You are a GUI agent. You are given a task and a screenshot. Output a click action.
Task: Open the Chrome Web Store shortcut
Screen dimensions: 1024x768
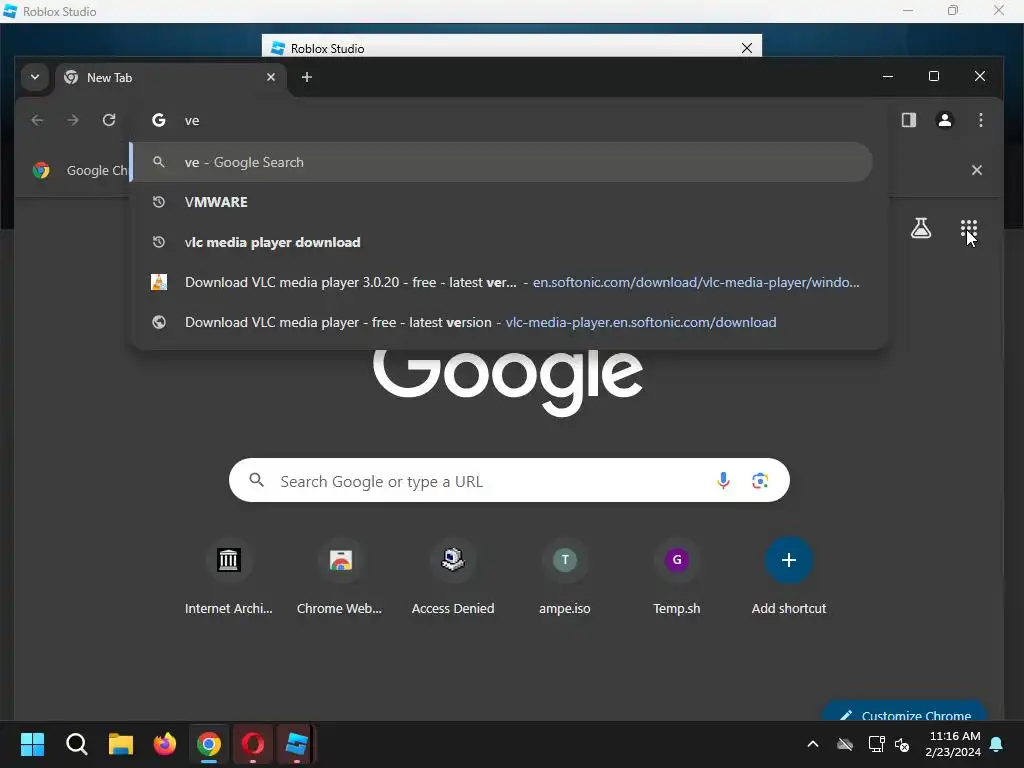(340, 577)
